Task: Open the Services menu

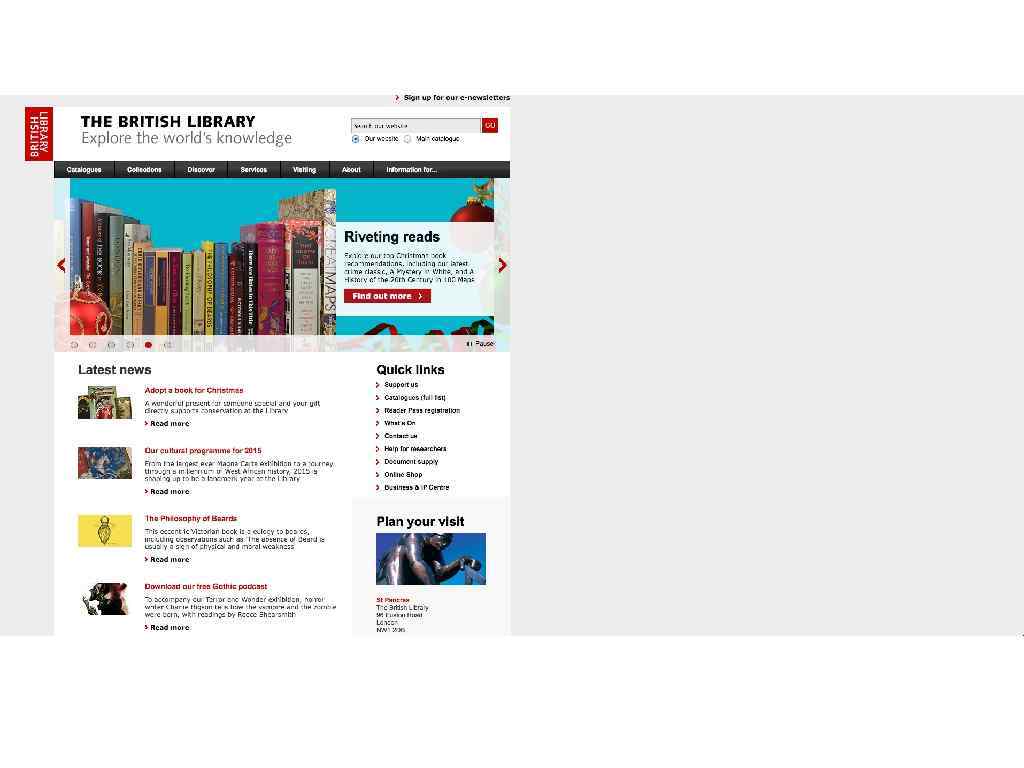Action: coord(254,170)
